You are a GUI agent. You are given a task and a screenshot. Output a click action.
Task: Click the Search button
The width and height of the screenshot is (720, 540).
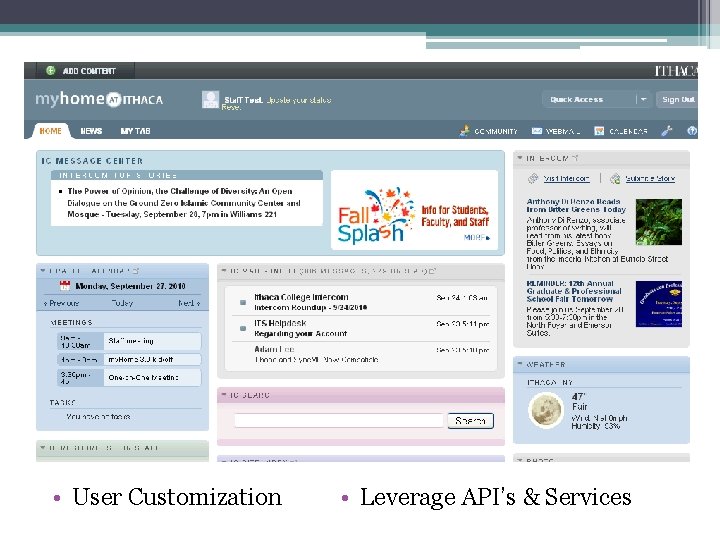click(470, 421)
